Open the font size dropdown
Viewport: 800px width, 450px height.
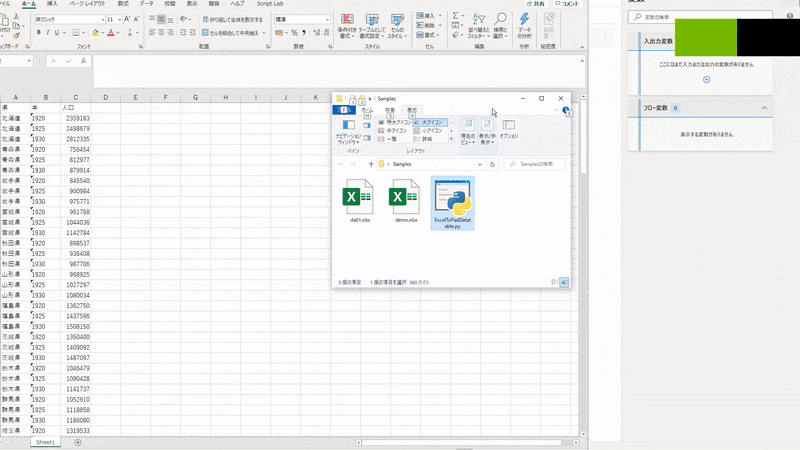click(x=119, y=19)
